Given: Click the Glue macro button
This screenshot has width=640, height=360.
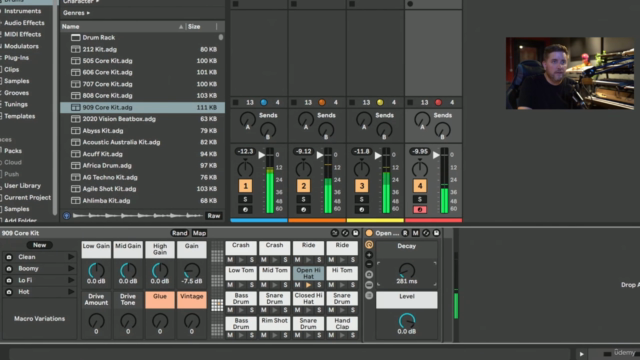Looking at the screenshot, I should (160, 300).
